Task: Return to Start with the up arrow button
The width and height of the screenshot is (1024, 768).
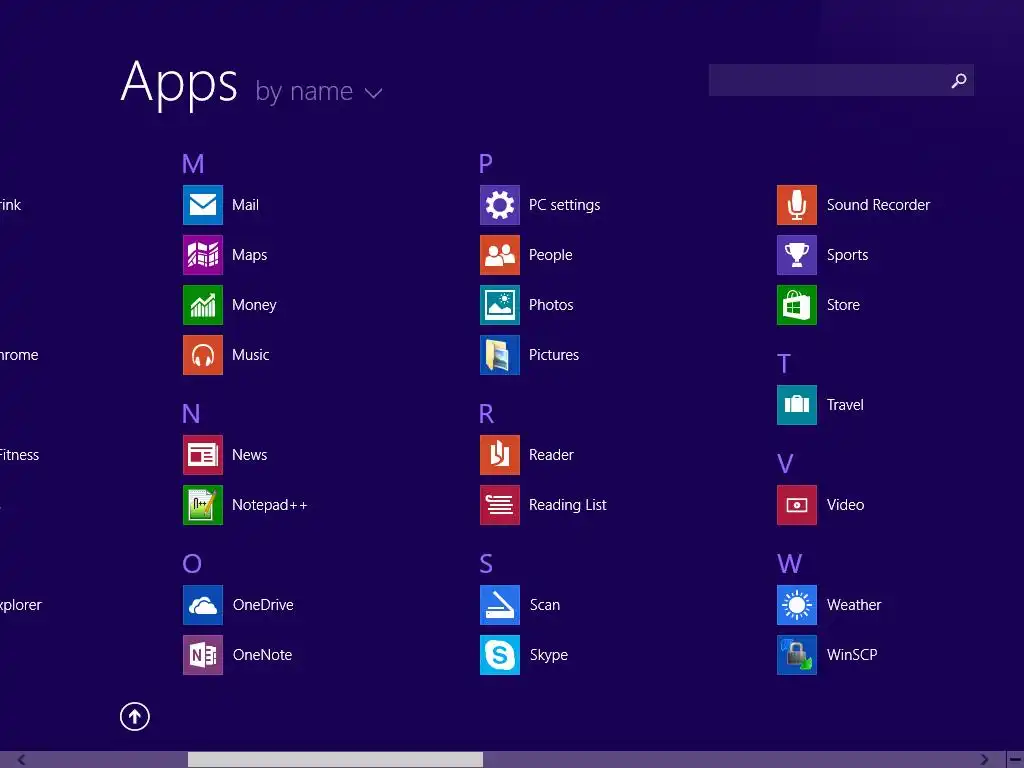Action: click(135, 716)
